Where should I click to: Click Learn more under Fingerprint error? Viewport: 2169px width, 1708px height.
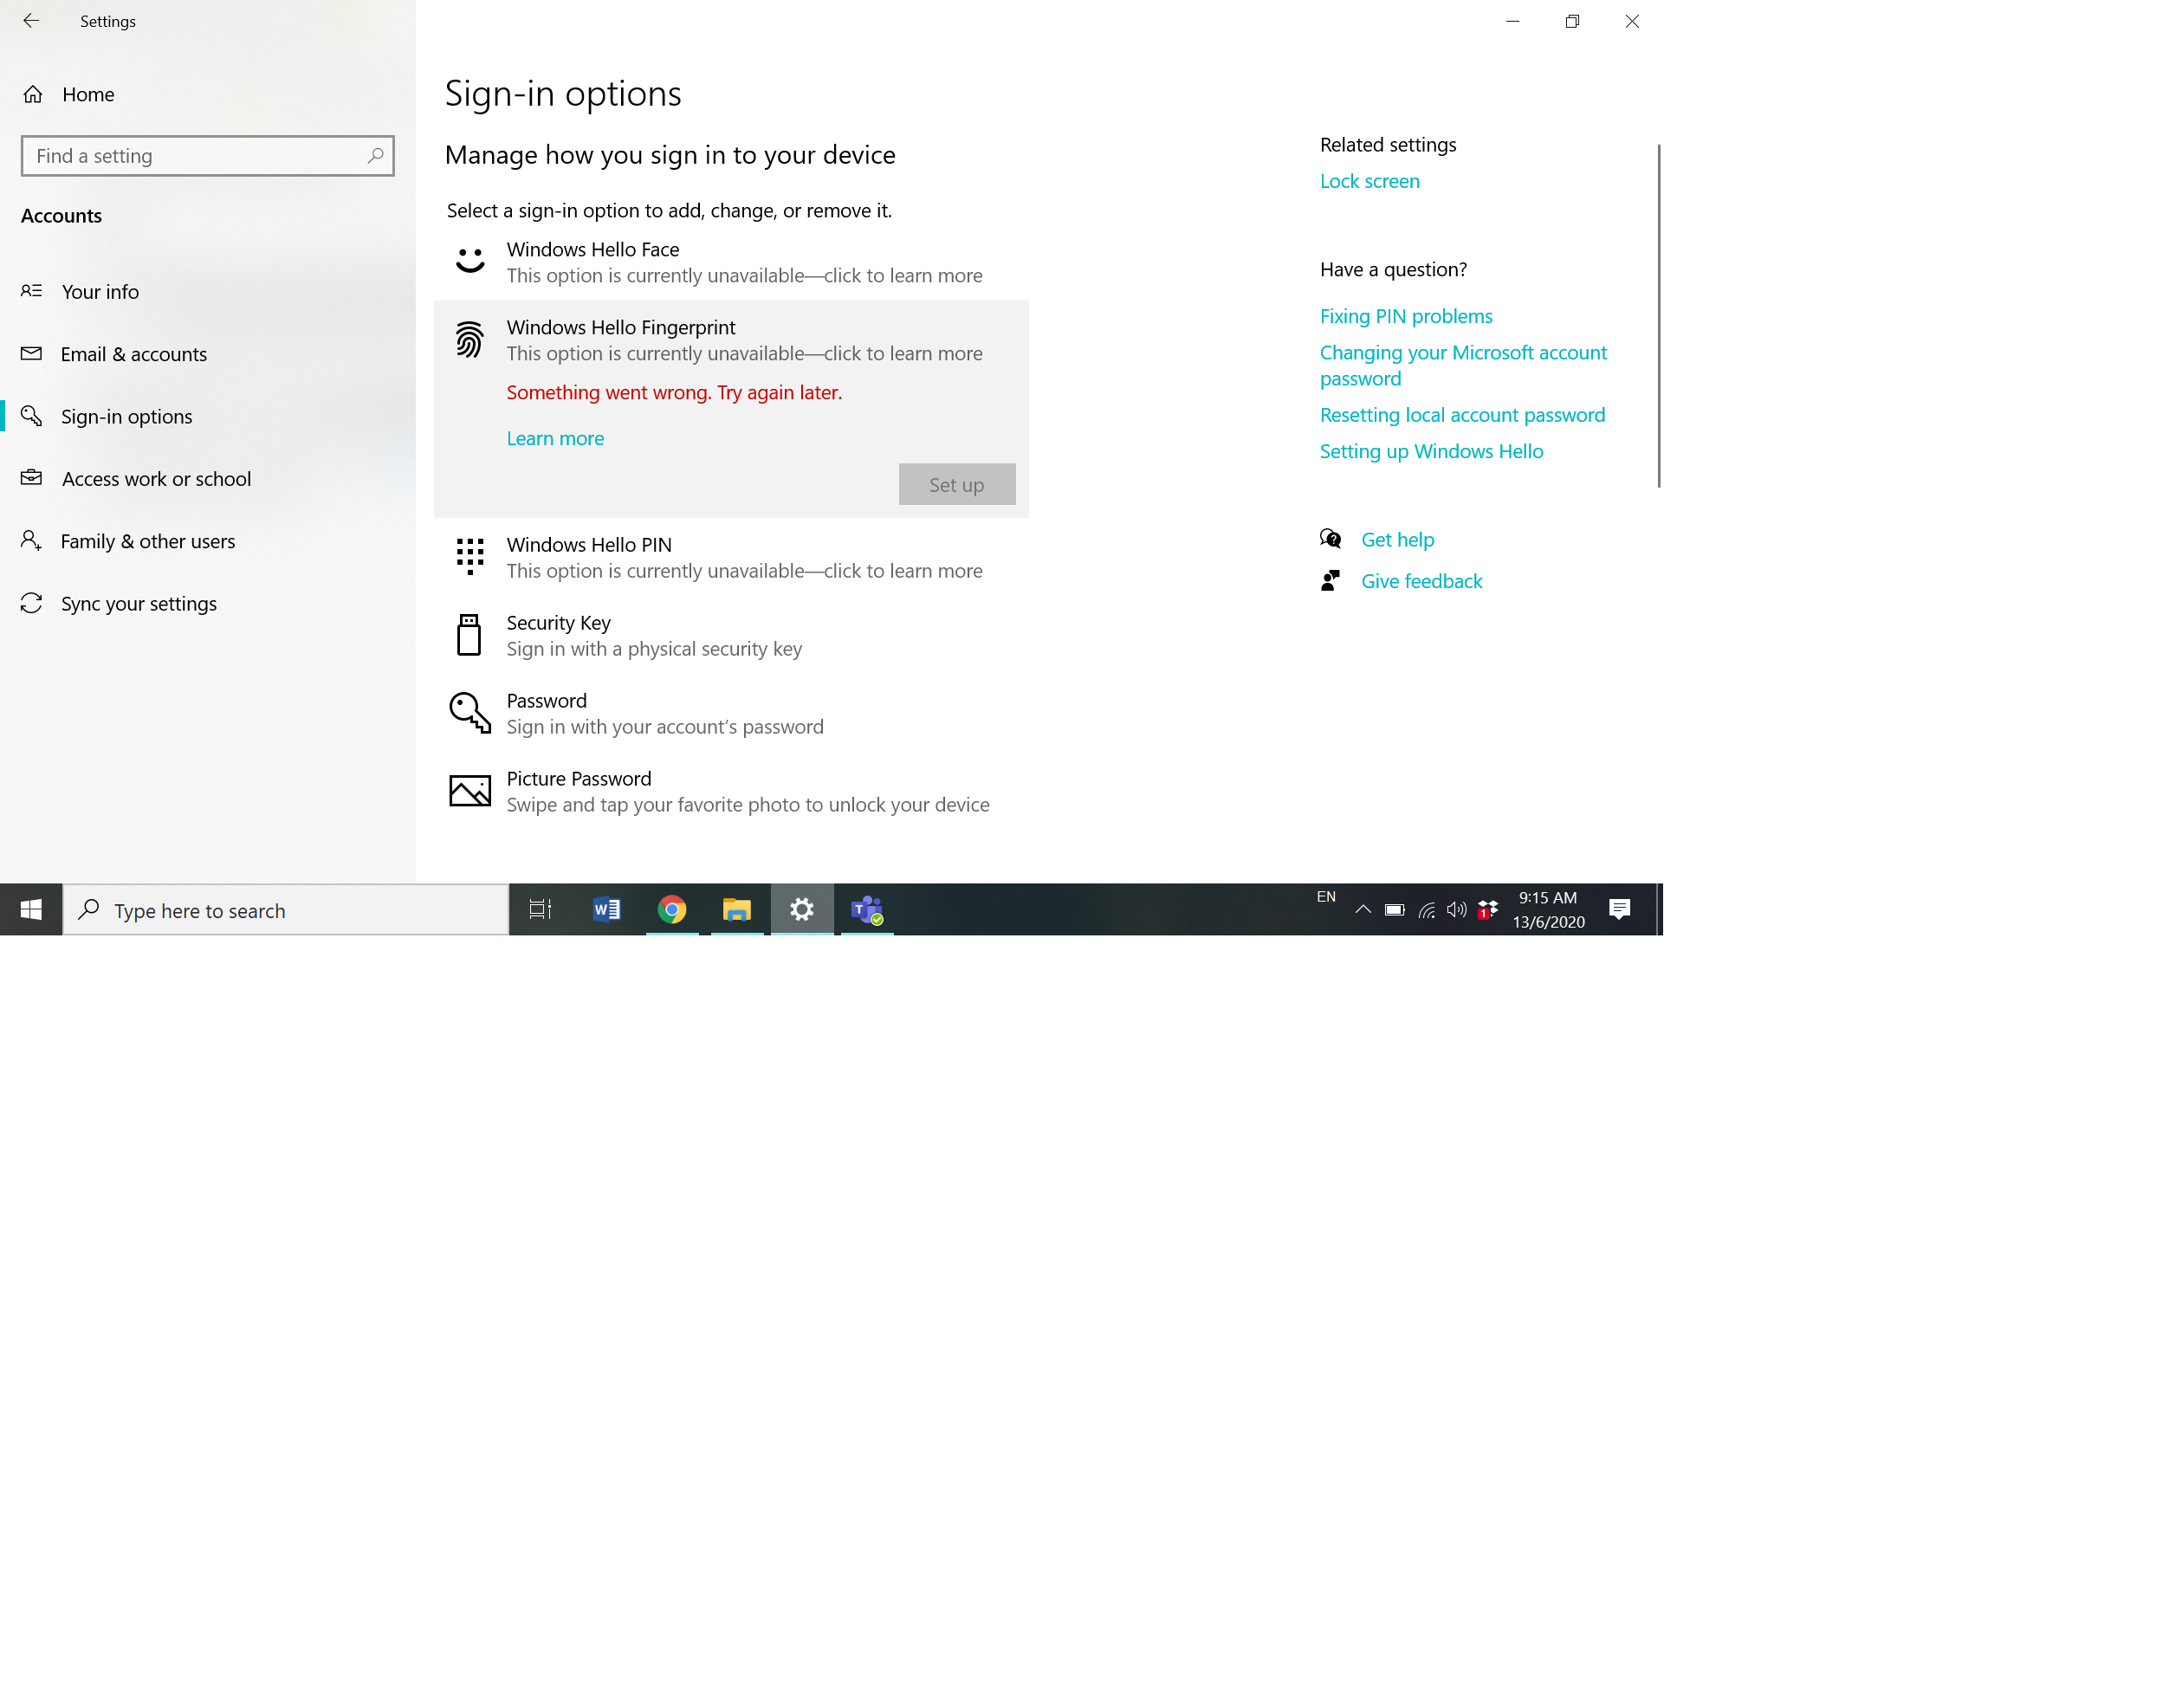click(555, 439)
